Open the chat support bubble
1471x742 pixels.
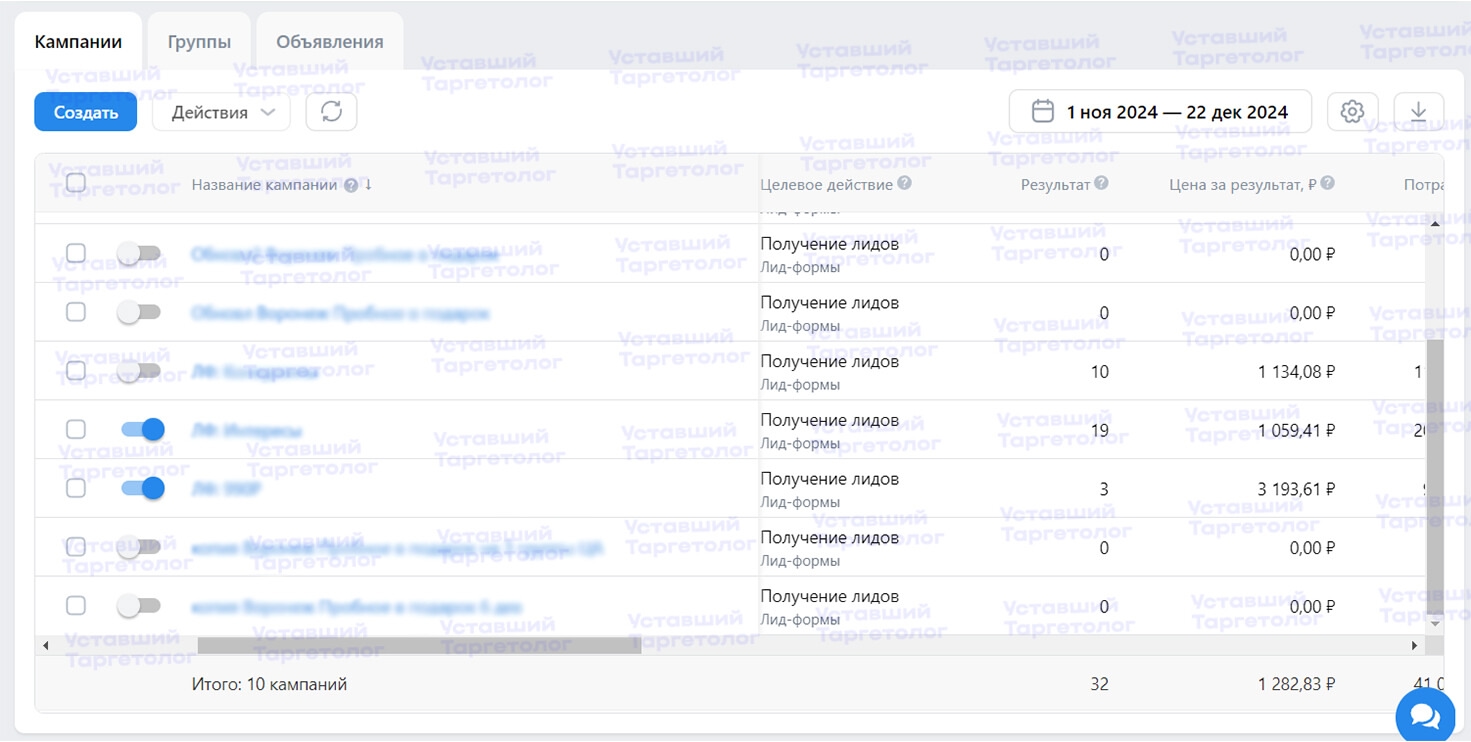[x=1425, y=715]
